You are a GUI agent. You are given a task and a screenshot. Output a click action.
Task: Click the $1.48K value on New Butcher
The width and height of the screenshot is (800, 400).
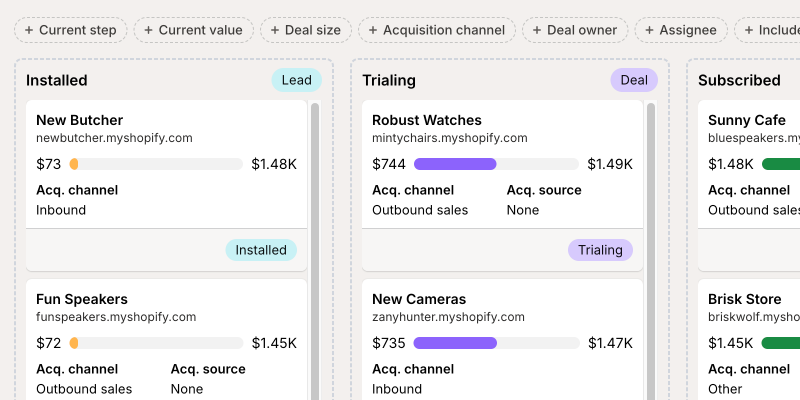pyautogui.click(x=274, y=164)
